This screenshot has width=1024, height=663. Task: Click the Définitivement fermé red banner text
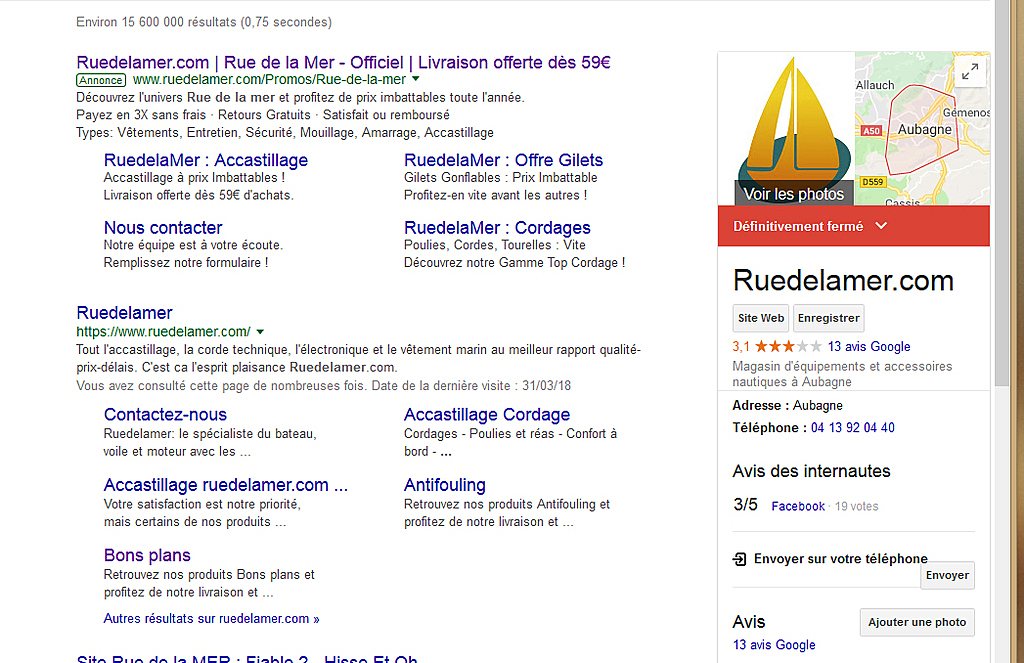coord(798,226)
